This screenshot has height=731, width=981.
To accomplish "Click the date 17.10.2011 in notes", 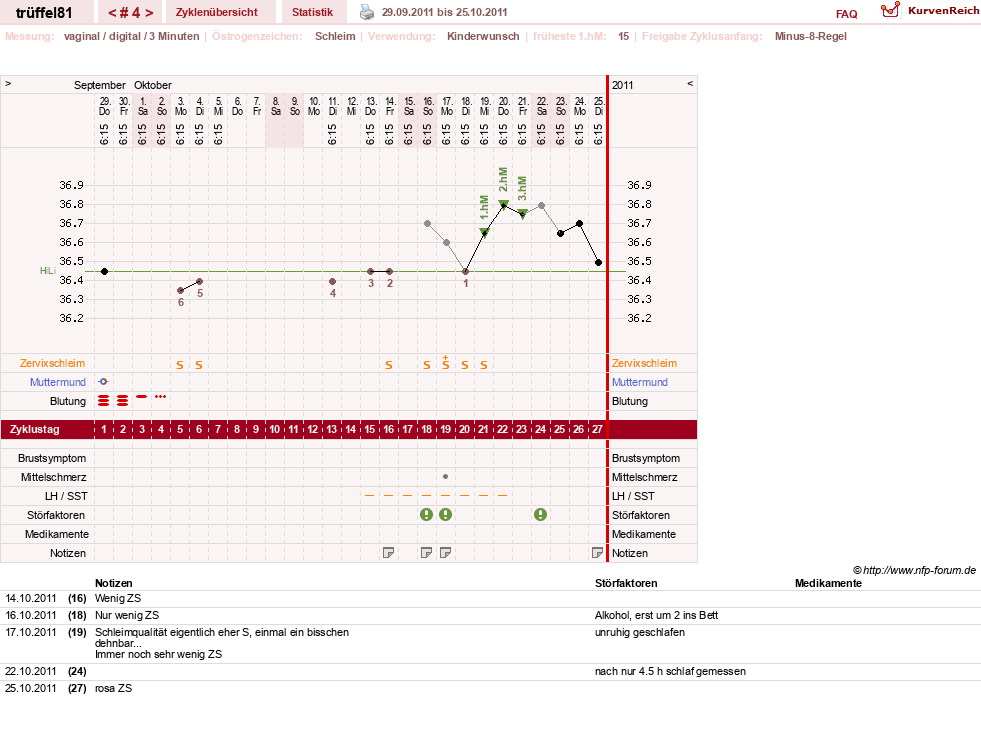I will point(31,632).
